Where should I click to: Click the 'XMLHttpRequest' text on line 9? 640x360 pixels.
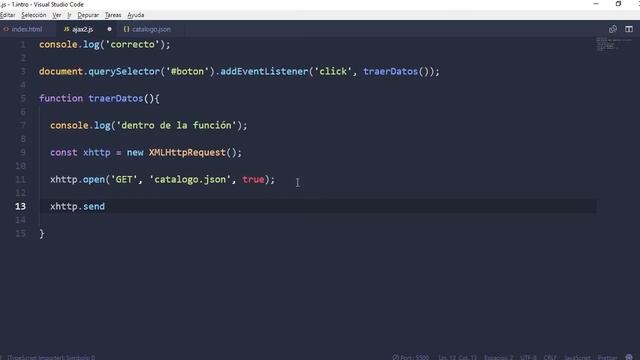[187, 152]
